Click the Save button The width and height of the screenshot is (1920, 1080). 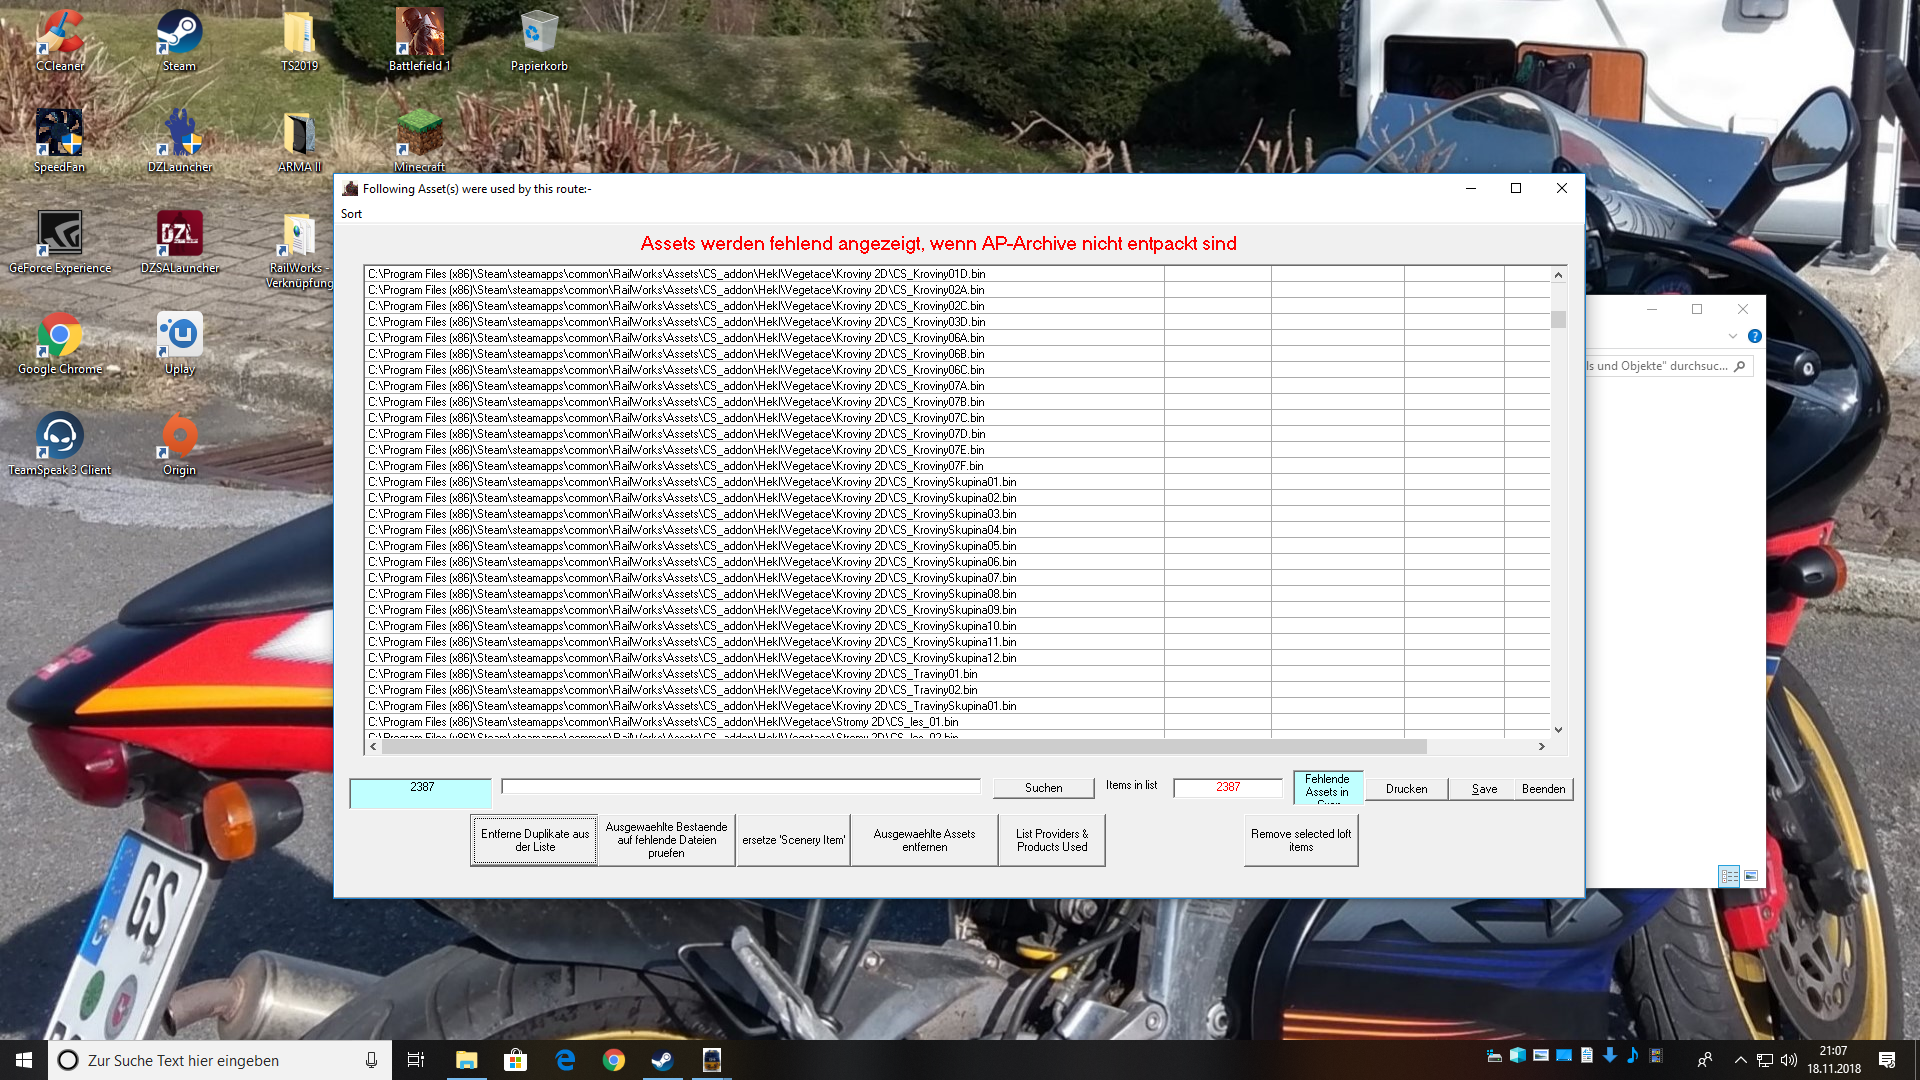tap(1484, 789)
